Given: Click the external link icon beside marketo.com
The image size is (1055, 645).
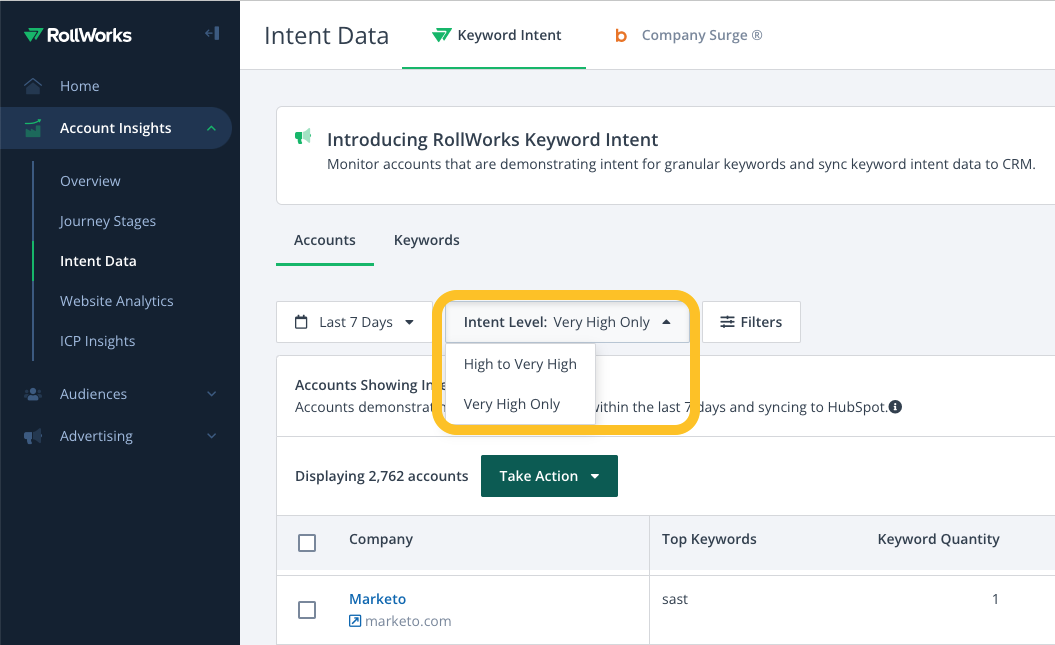Looking at the screenshot, I should pyautogui.click(x=355, y=621).
